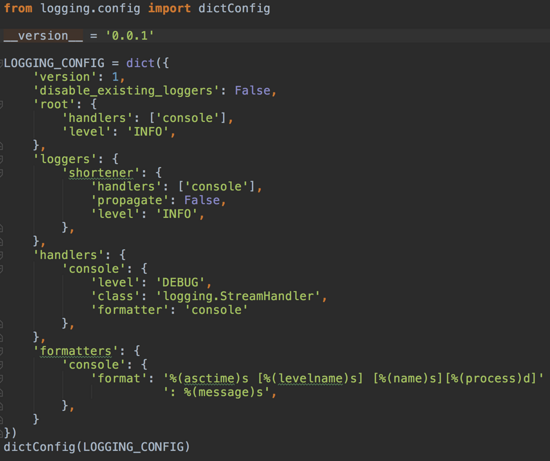Fold the 'formatters' section via gutter marker
The image size is (550, 461).
coord(1,351)
